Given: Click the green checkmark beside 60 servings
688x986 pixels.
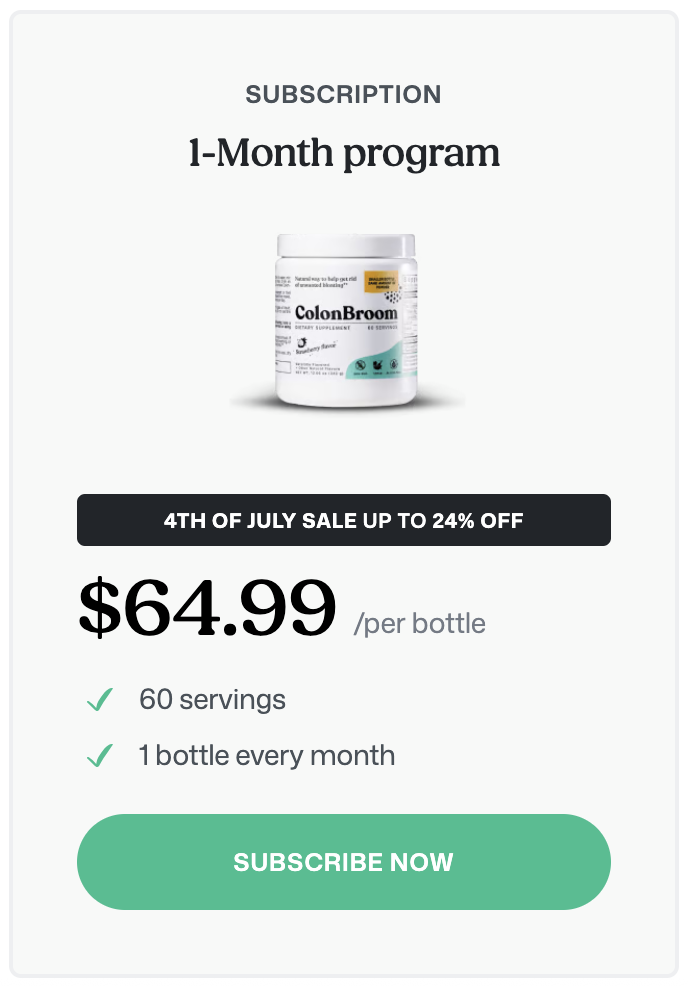Looking at the screenshot, I should tap(100, 699).
